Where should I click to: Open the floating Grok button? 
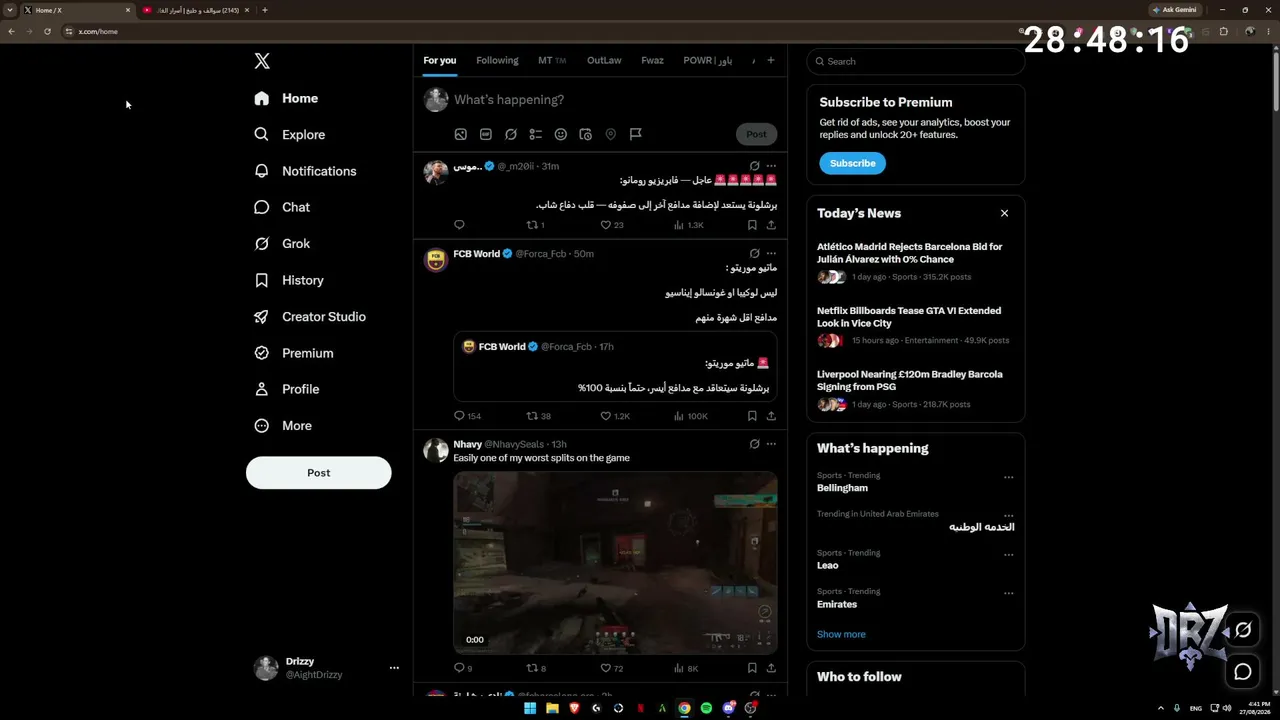pyautogui.click(x=1243, y=630)
